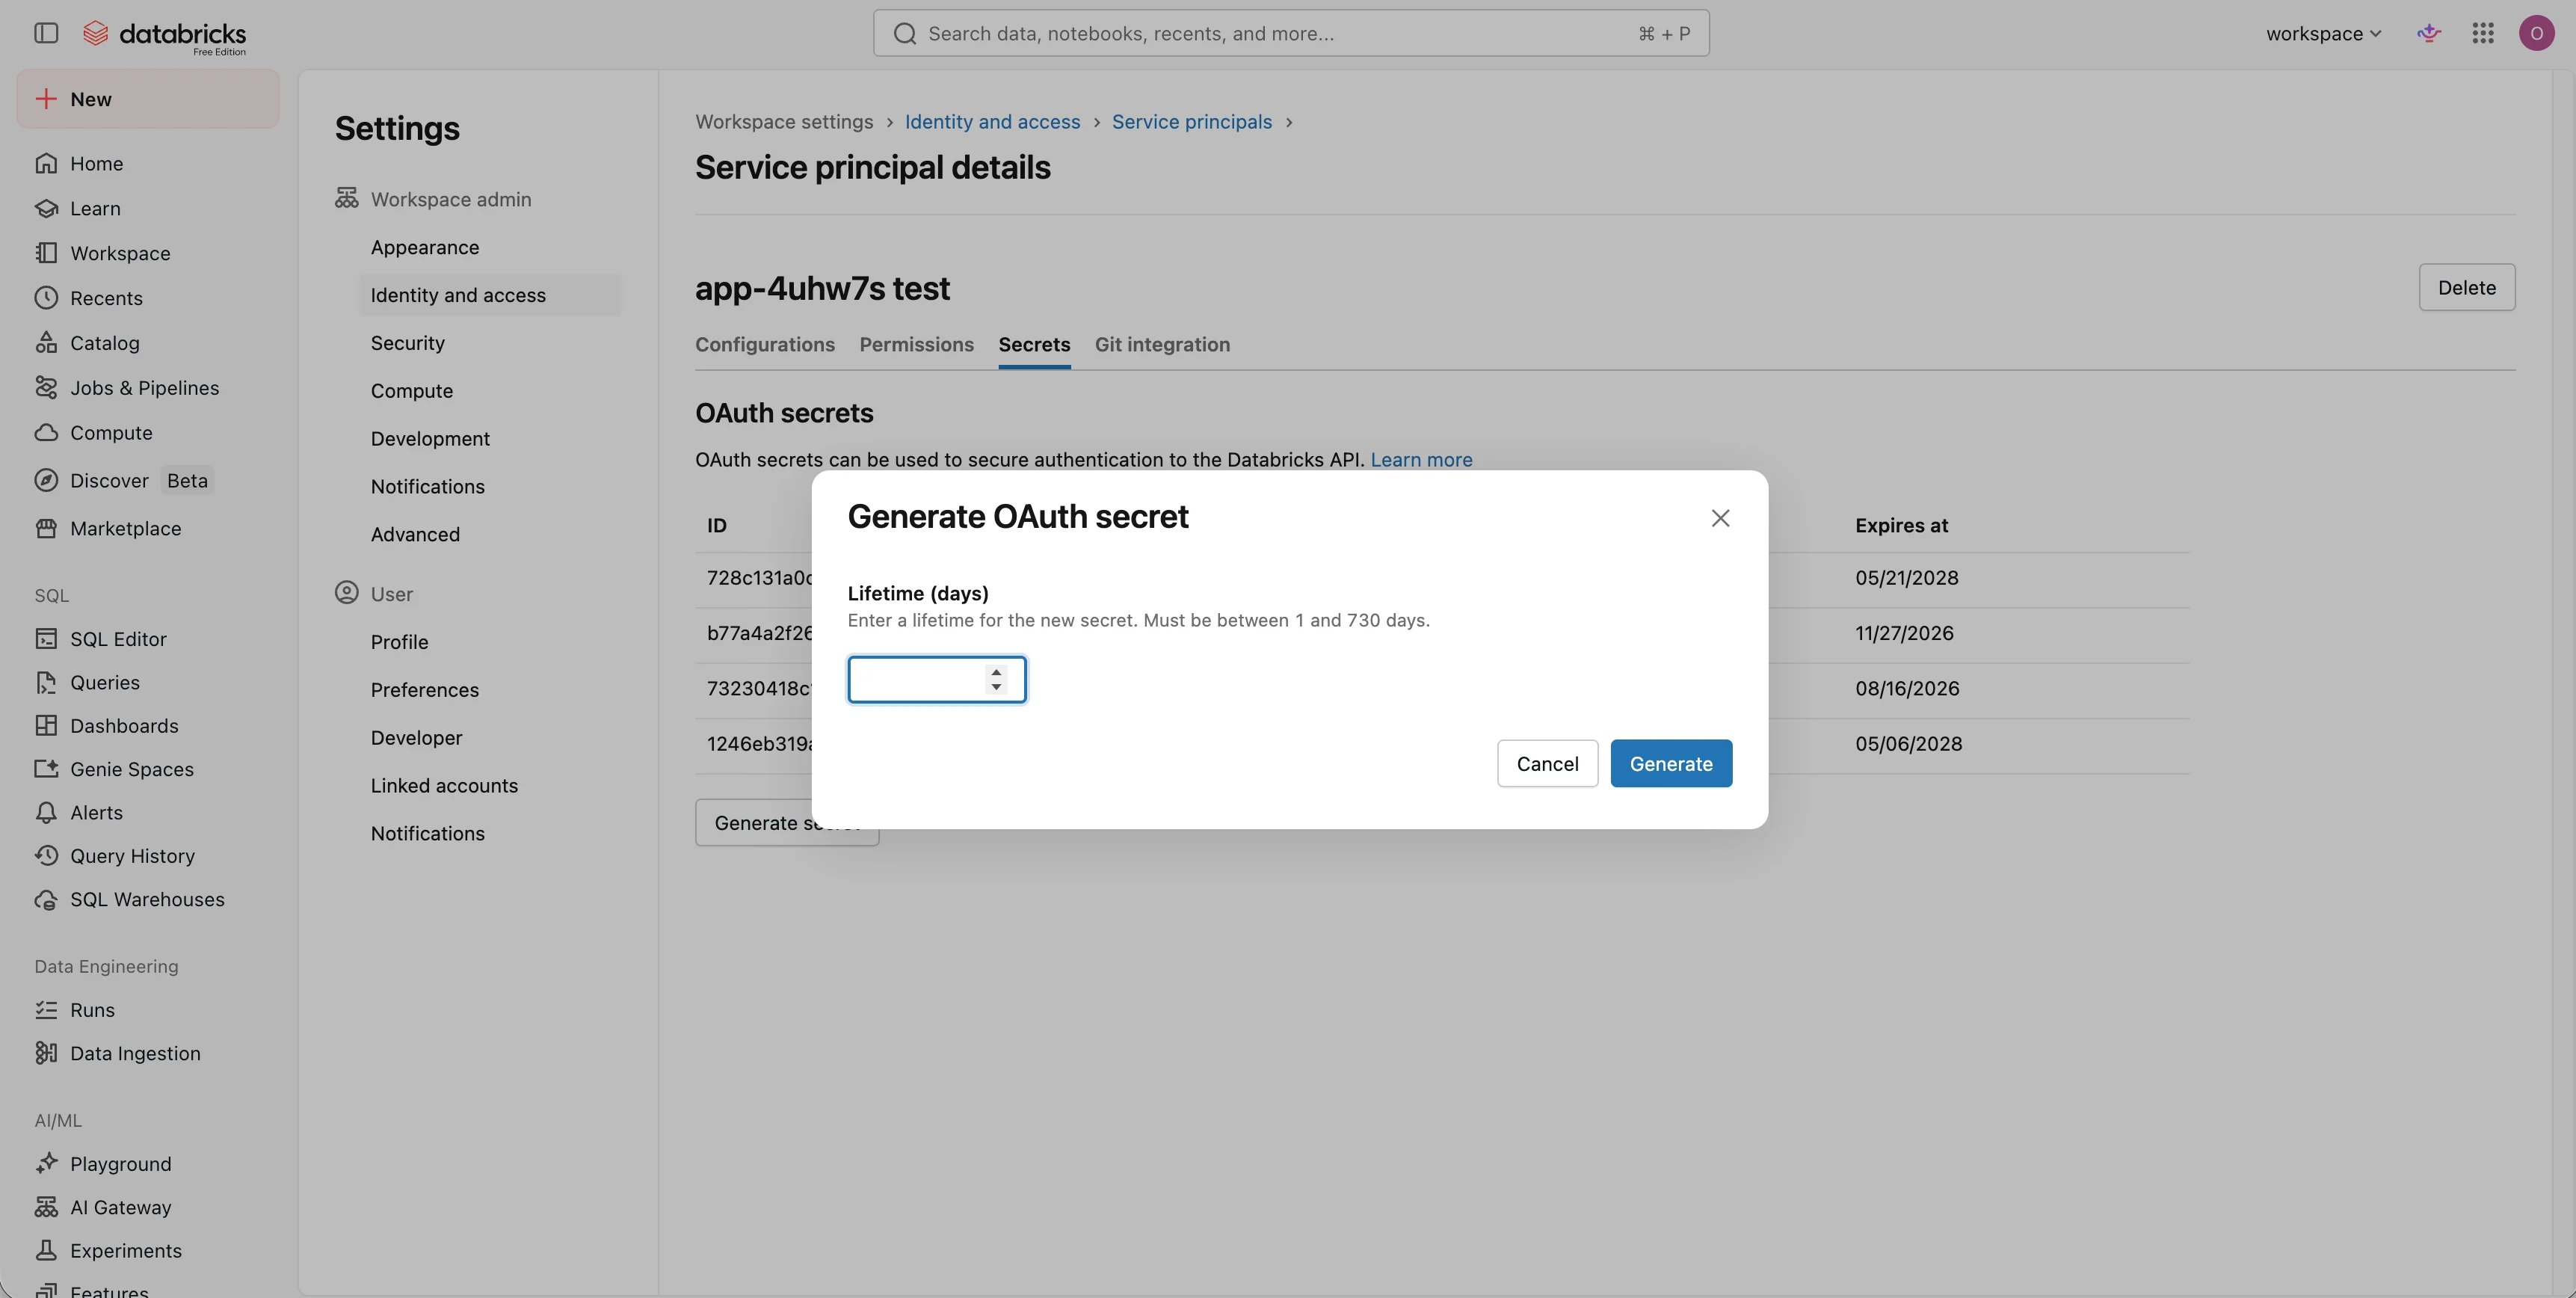The image size is (2576, 1298).
Task: Click into the Lifetime (days) input field
Action: 936,680
